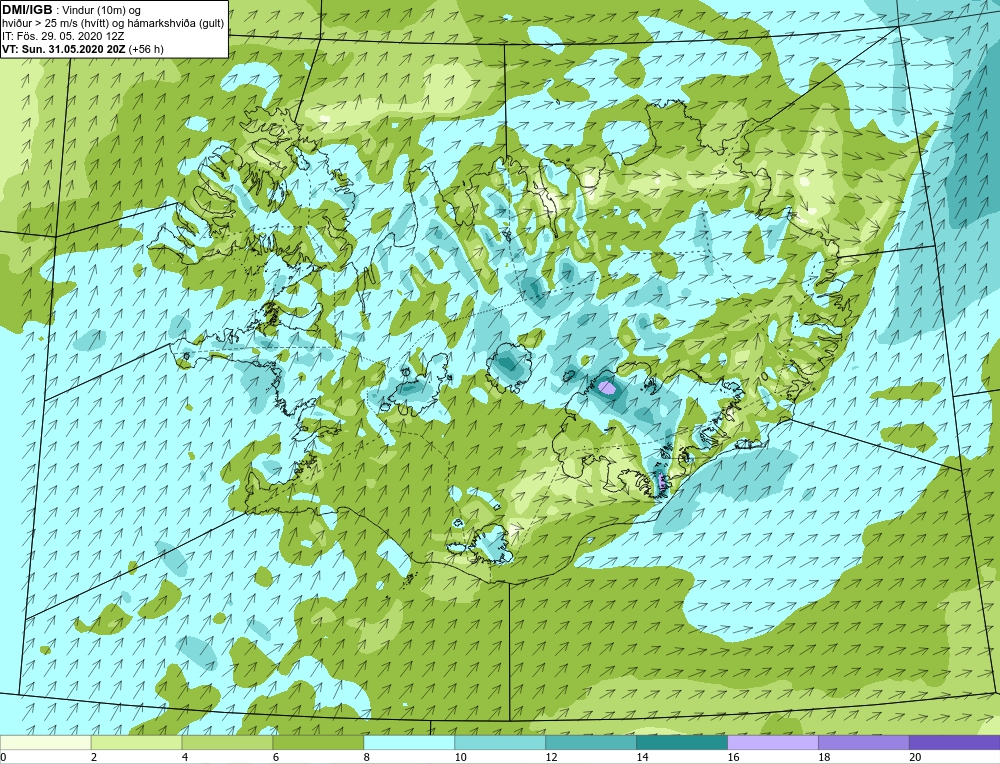Select the 16–18 m/s lavender legend swatch
The image size is (1000, 764).
coord(773,743)
